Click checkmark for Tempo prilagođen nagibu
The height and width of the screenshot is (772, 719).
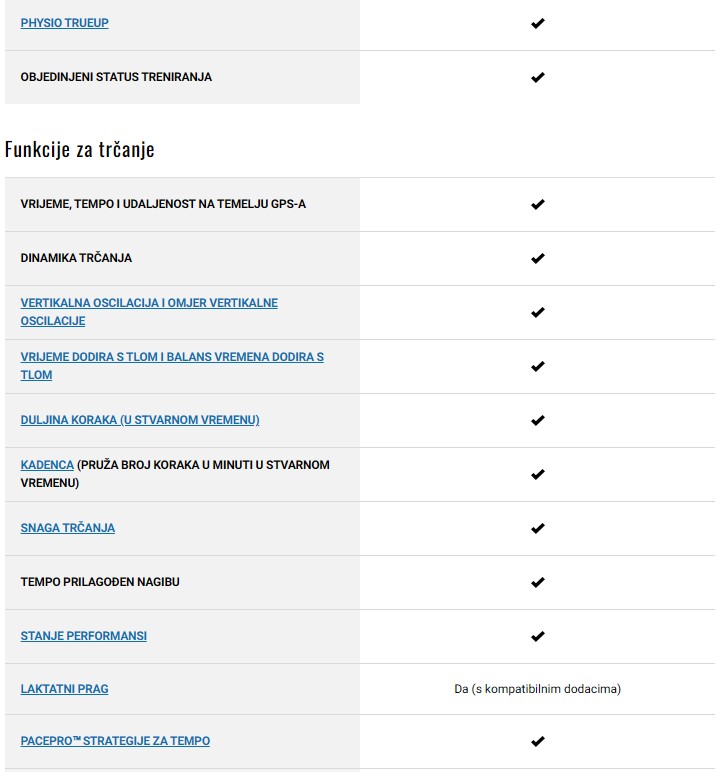coord(537,582)
